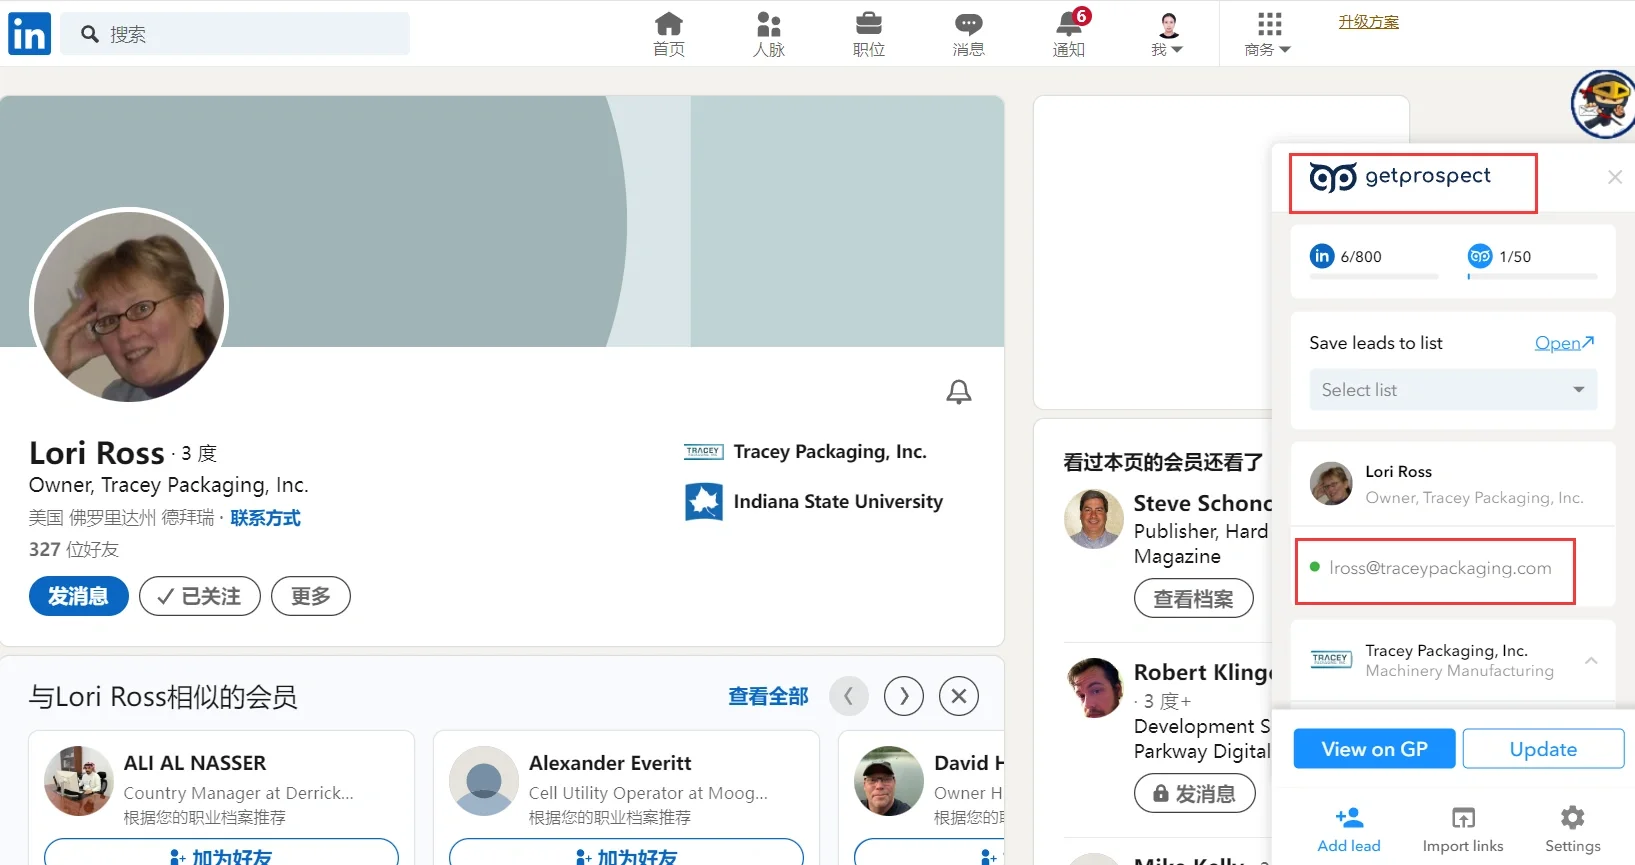The image size is (1635, 865).
Task: Open Steve Schone's profile photo
Action: point(1094,519)
